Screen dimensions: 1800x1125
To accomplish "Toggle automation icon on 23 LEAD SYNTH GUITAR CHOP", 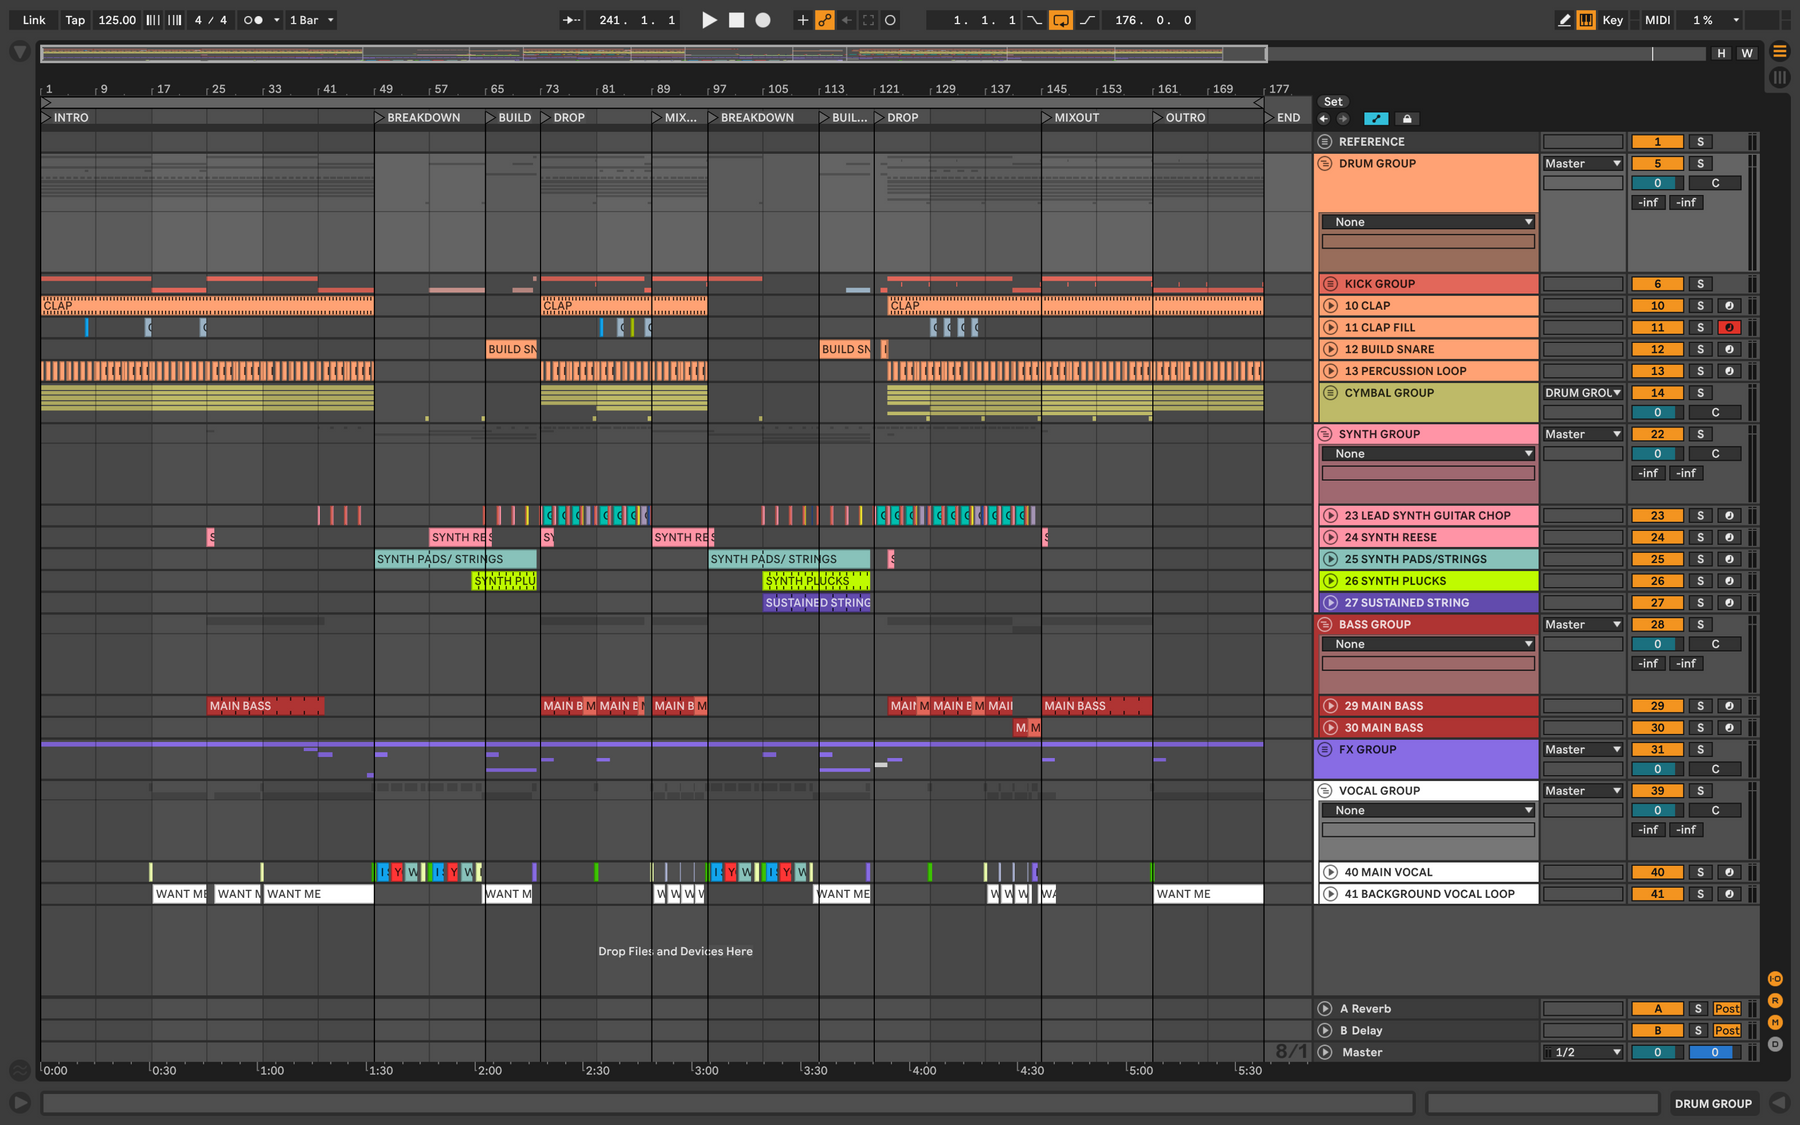I will [1729, 516].
